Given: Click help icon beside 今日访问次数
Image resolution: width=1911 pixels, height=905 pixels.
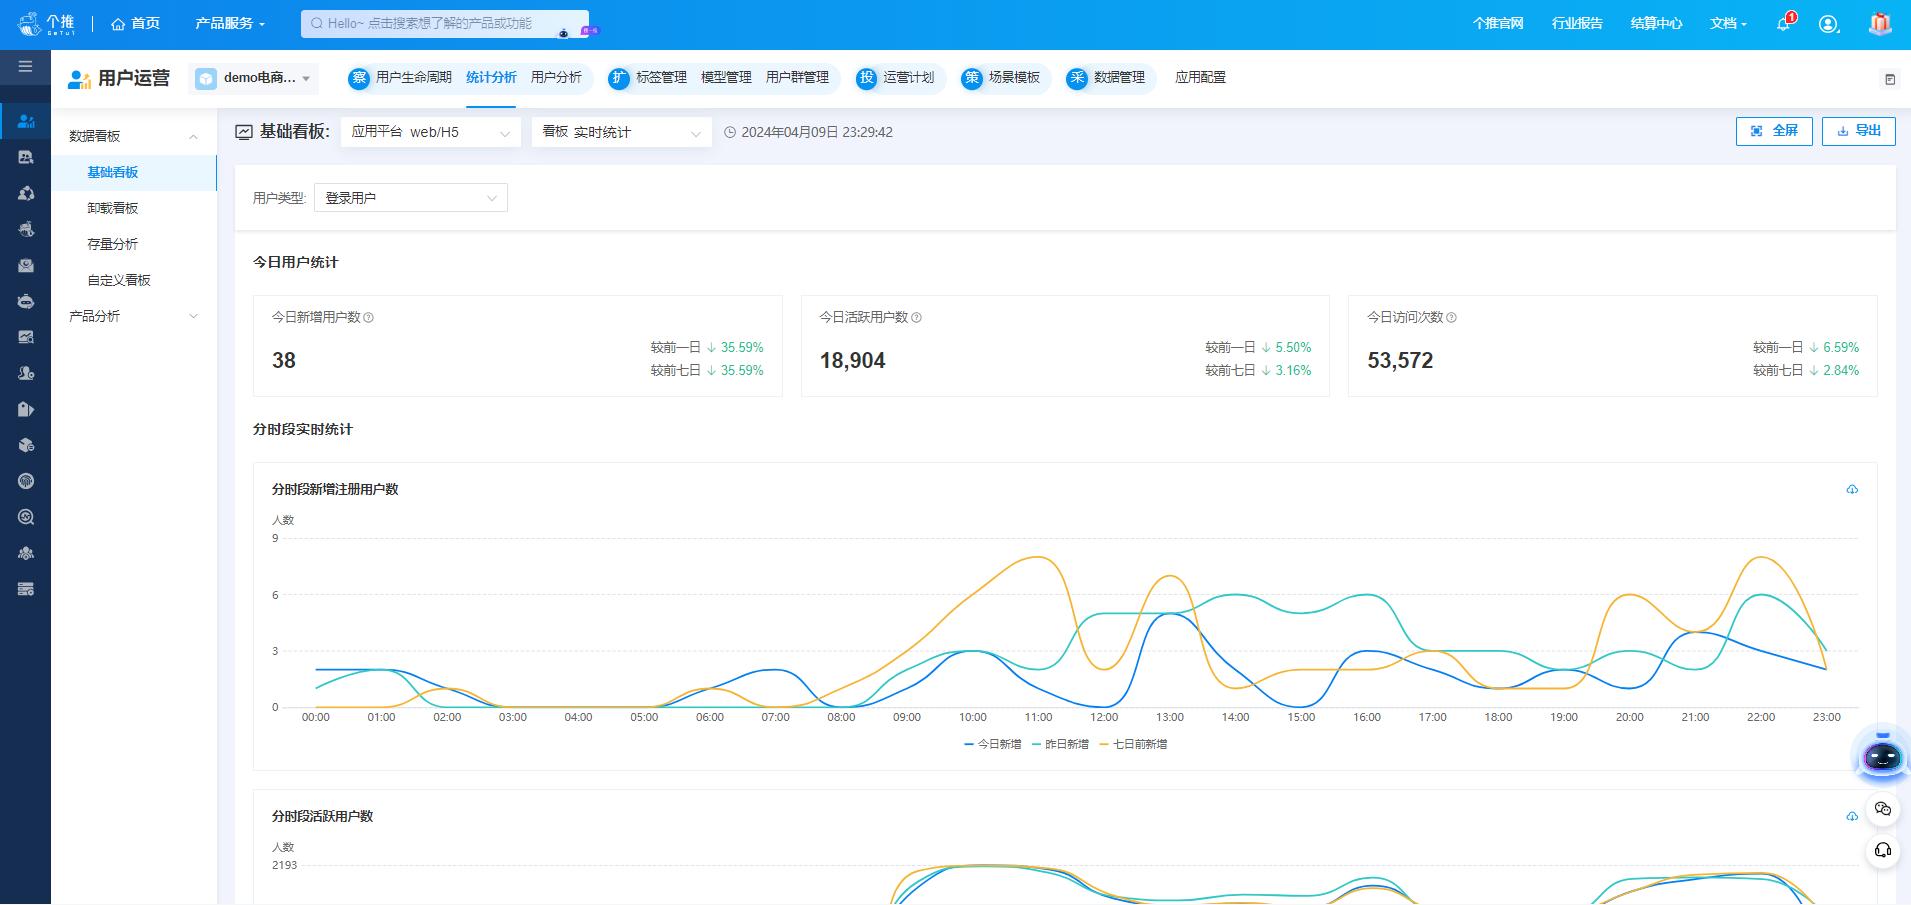Looking at the screenshot, I should (x=1451, y=318).
